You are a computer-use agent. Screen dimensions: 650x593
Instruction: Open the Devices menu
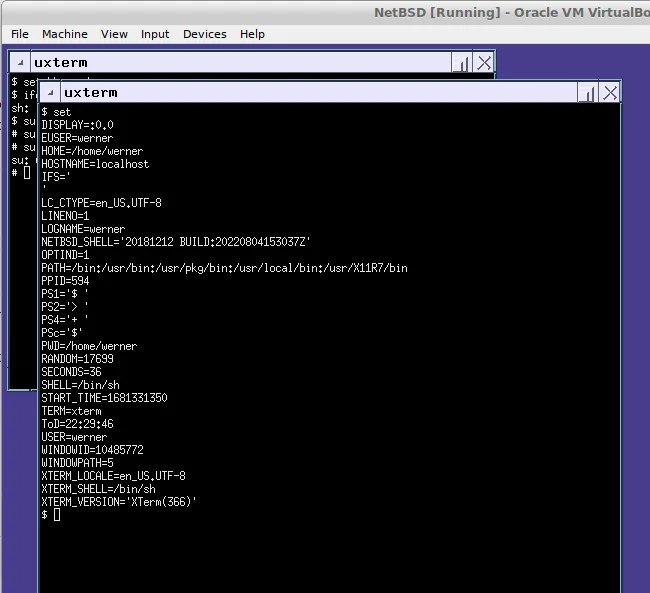(x=204, y=34)
